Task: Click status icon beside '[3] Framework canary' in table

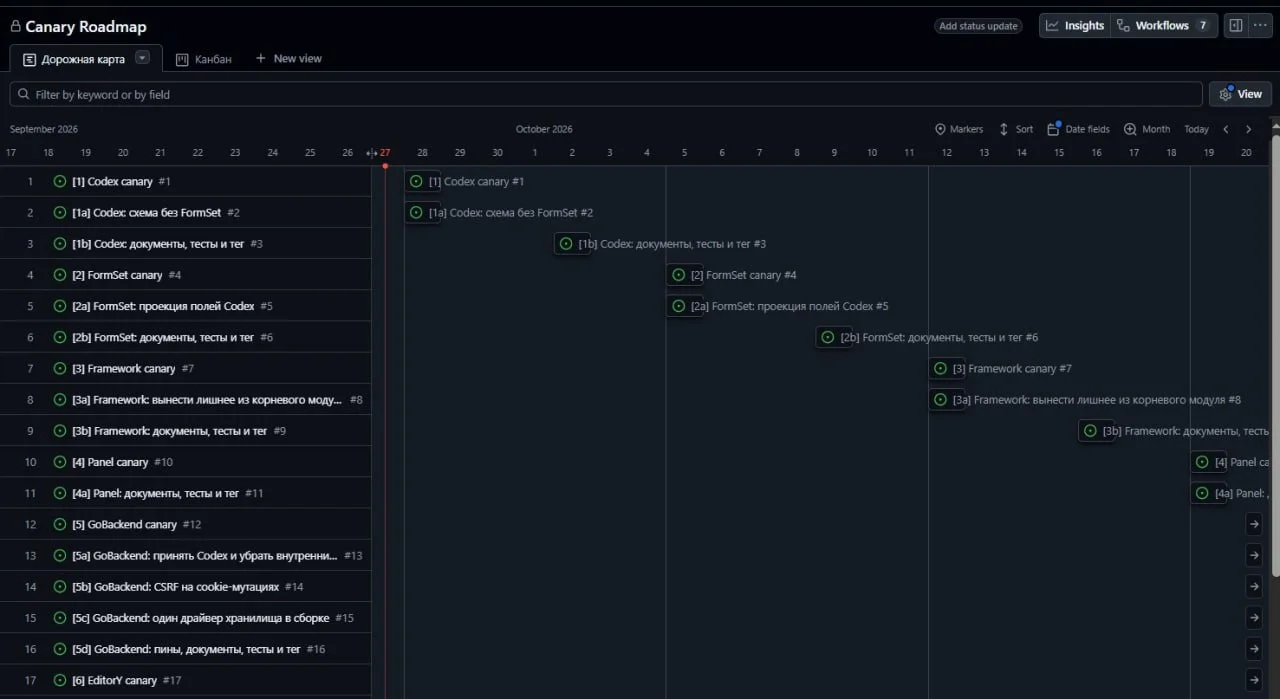Action: coord(60,369)
